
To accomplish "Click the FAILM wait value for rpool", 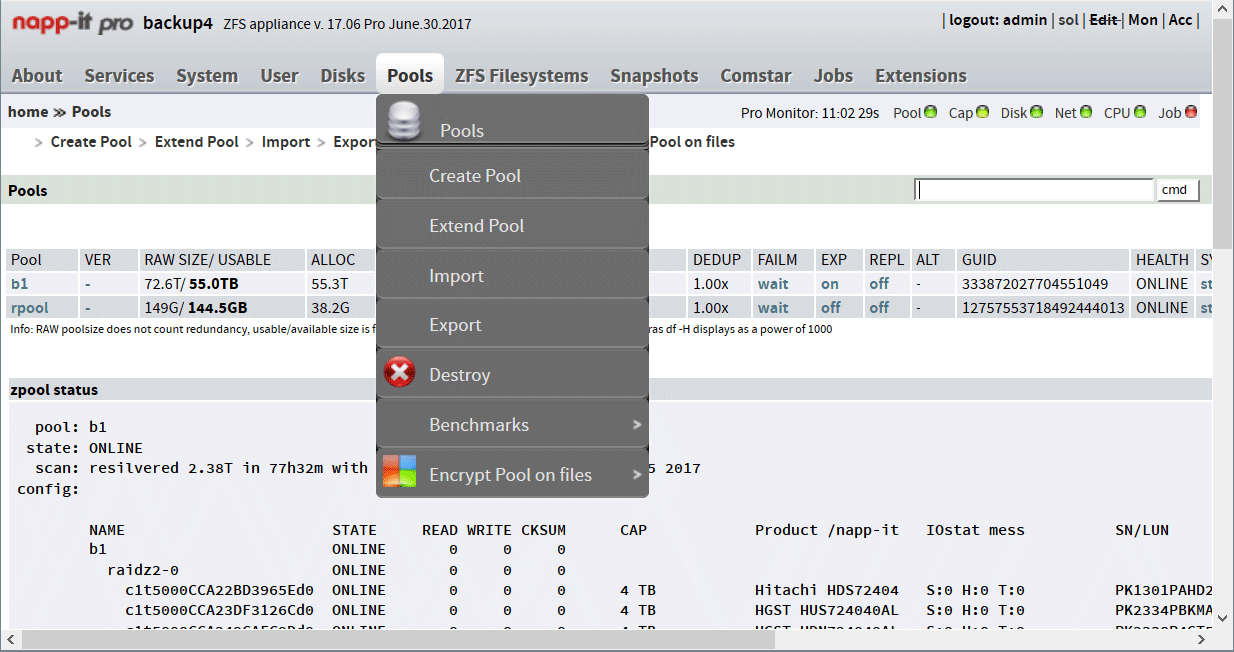I will 773,308.
